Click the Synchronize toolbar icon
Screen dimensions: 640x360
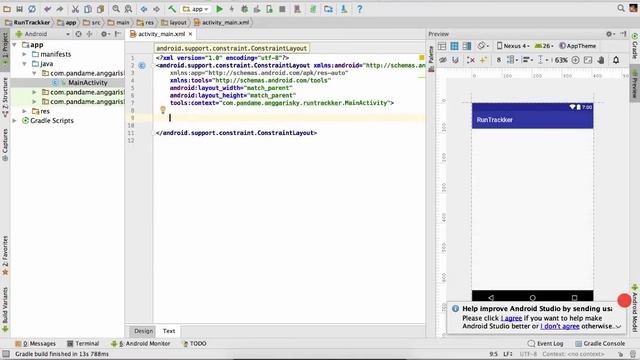pos(32,9)
